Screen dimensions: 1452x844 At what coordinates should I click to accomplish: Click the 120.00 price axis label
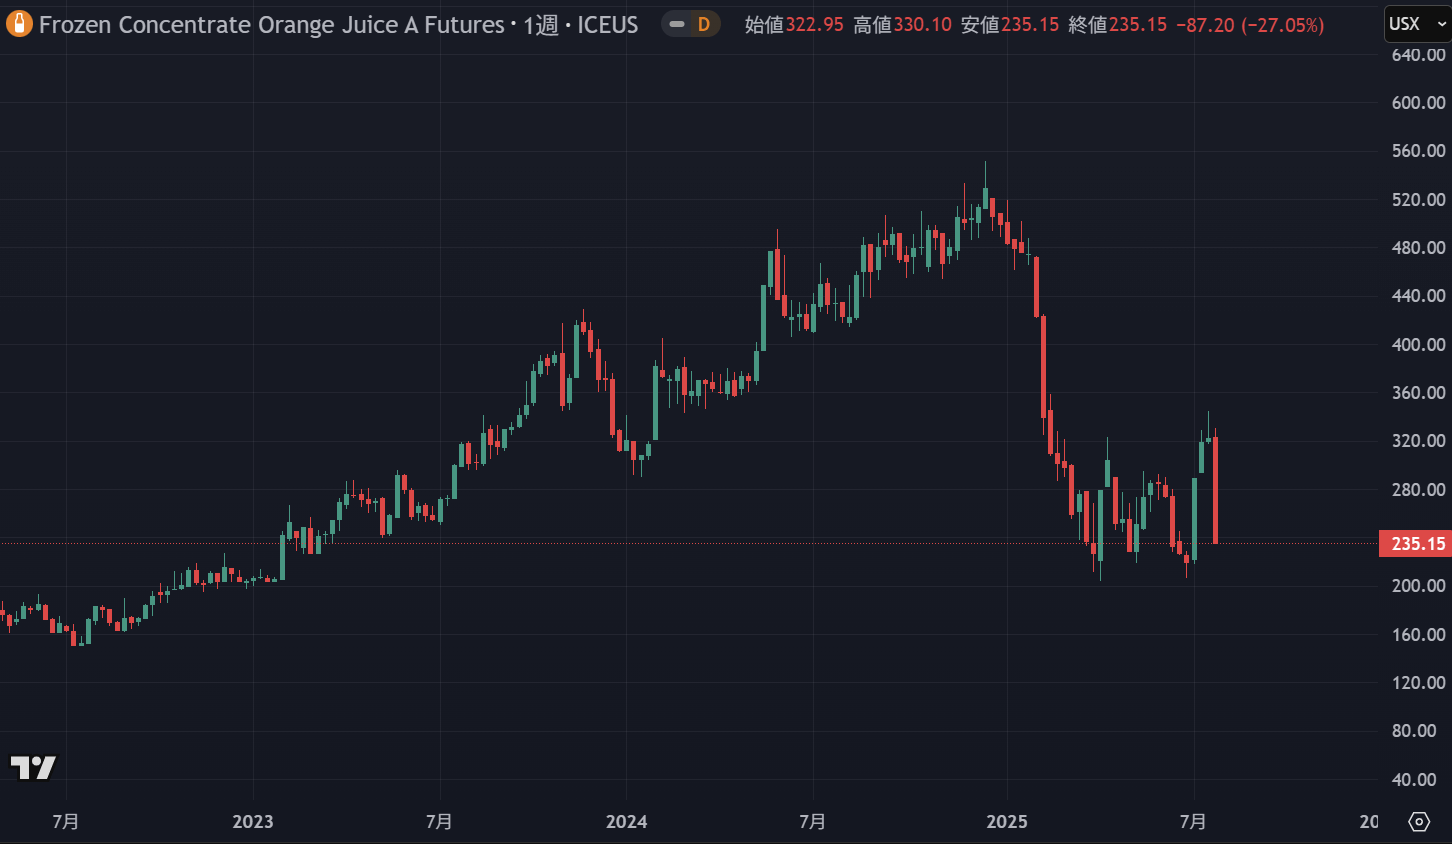[1418, 683]
